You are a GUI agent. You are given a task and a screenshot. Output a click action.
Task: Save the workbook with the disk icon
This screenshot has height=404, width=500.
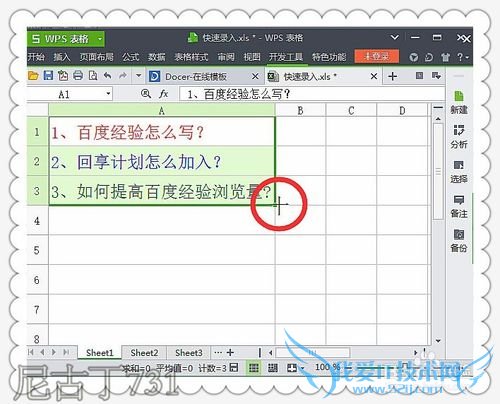pos(48,76)
